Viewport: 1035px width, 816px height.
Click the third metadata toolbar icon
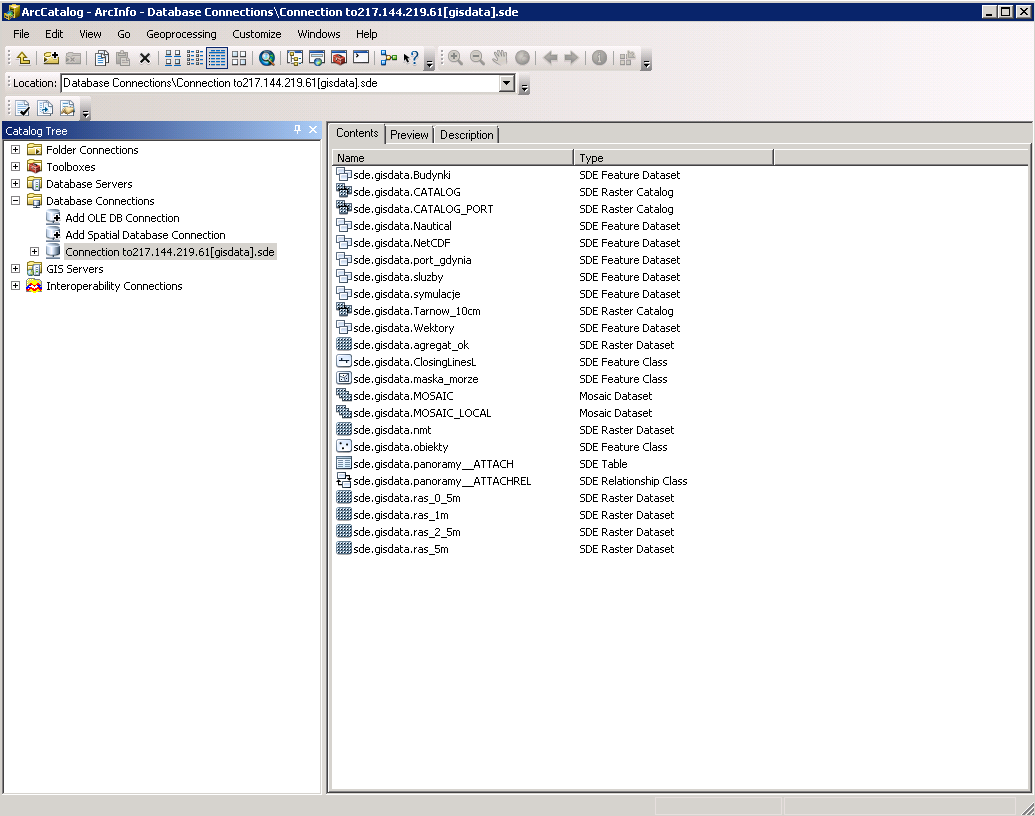(x=67, y=108)
